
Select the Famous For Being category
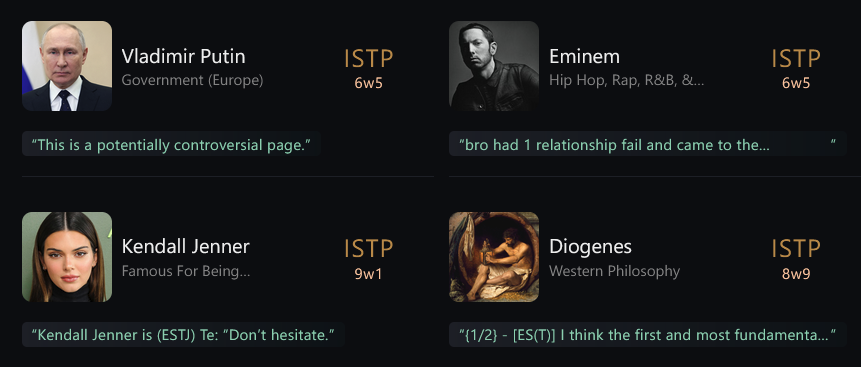pyautogui.click(x=186, y=271)
